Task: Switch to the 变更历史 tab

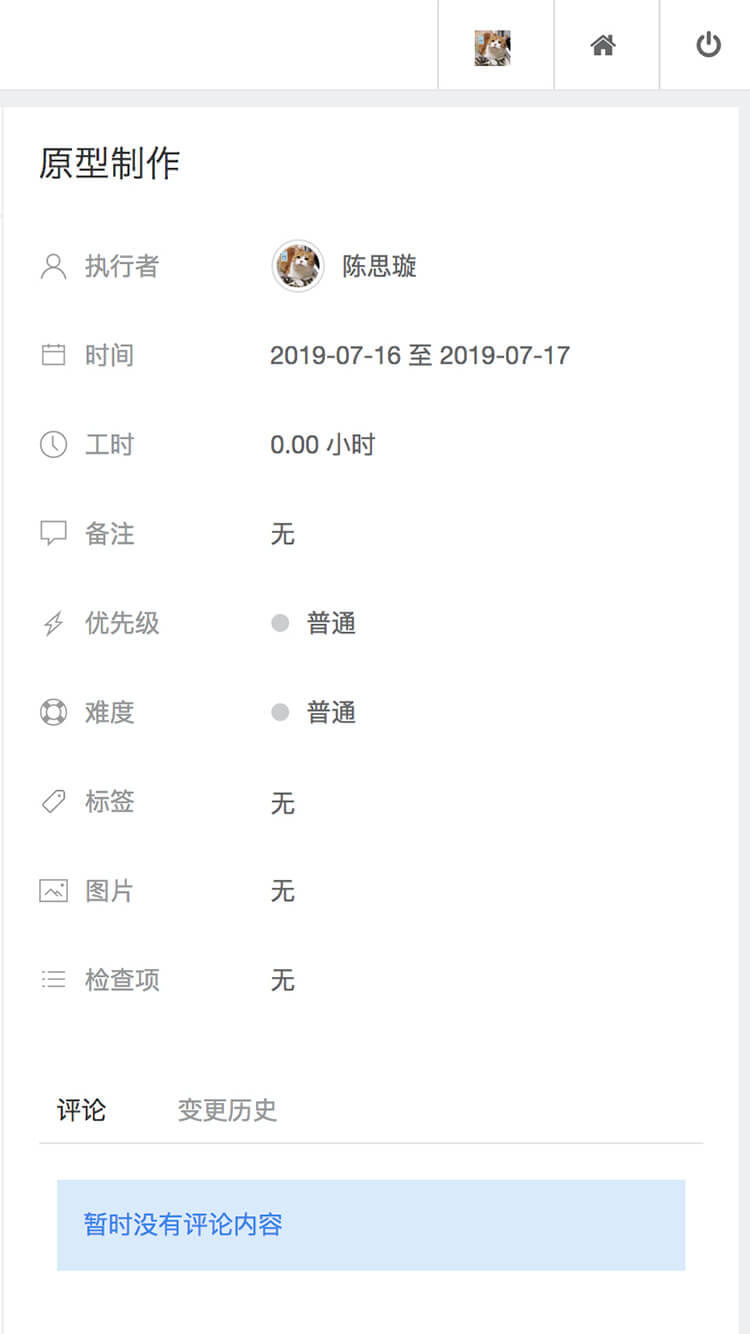Action: (x=227, y=1110)
